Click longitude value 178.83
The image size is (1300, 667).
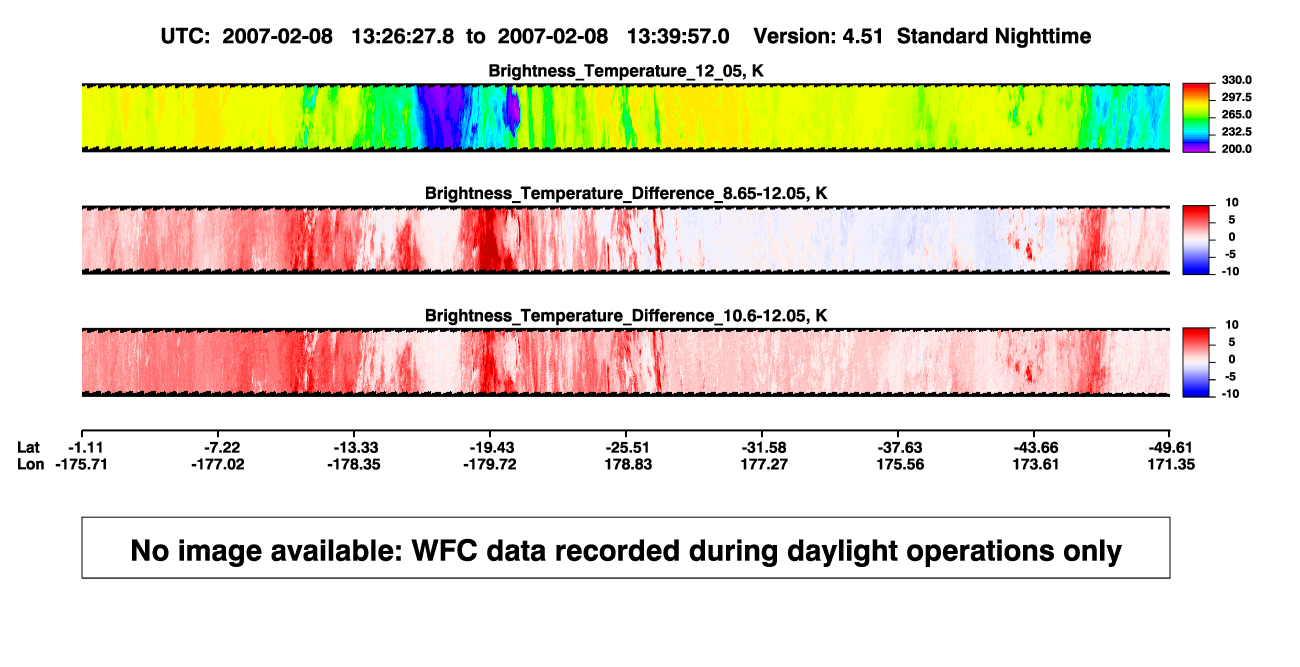(x=630, y=464)
